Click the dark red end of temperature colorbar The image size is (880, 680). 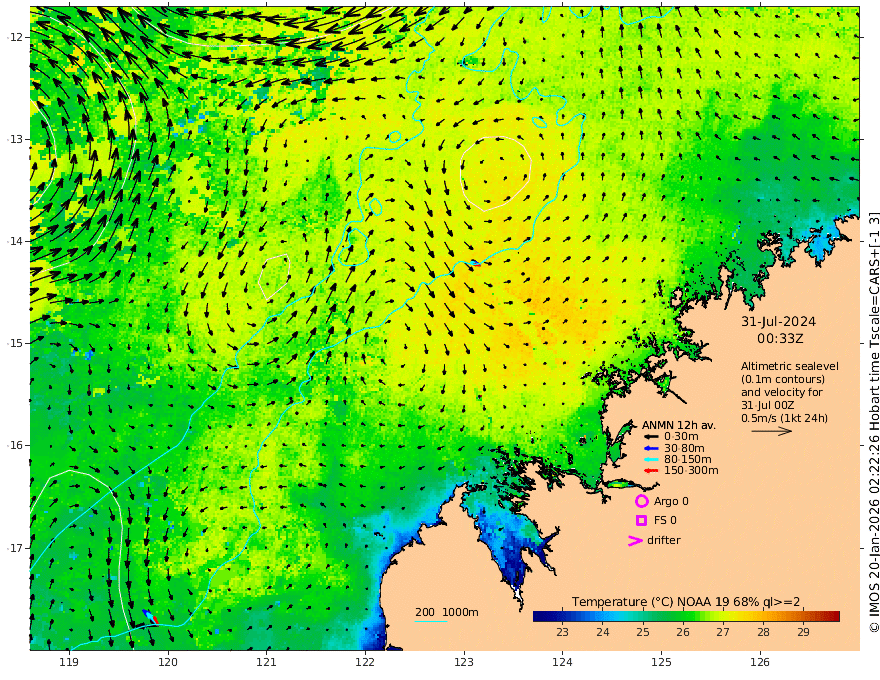tap(835, 617)
